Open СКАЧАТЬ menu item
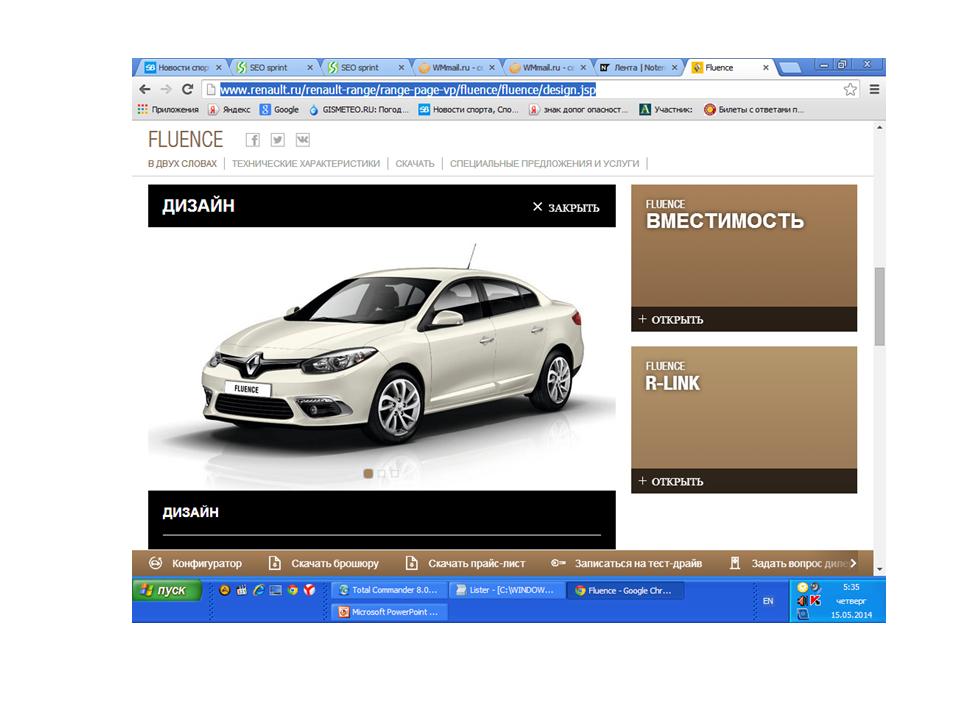This screenshot has width=960, height=720. 414,163
